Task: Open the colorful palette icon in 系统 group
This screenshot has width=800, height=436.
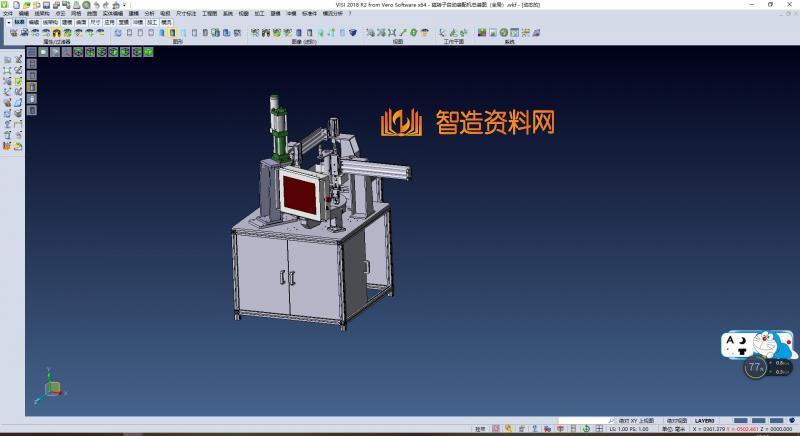Action: (481, 32)
